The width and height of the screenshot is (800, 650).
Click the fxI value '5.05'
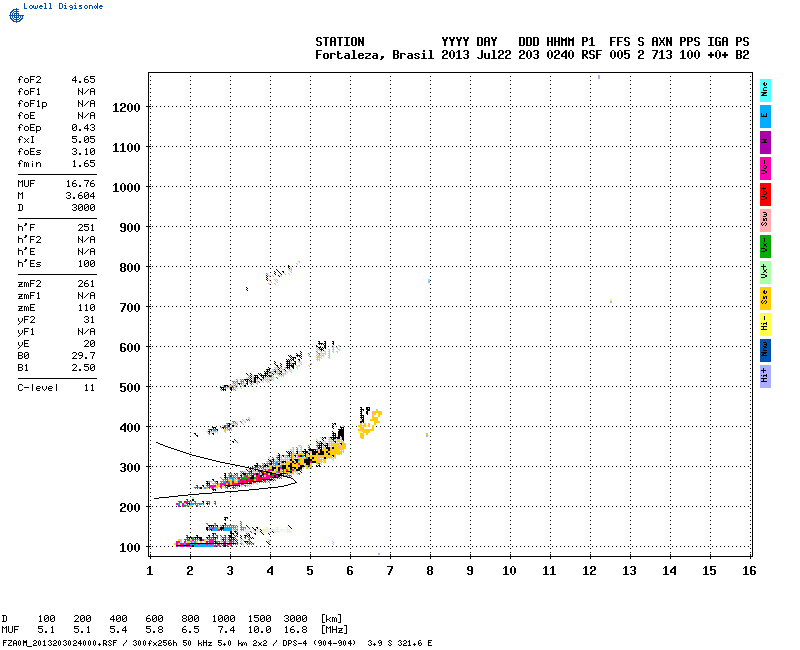click(x=83, y=140)
